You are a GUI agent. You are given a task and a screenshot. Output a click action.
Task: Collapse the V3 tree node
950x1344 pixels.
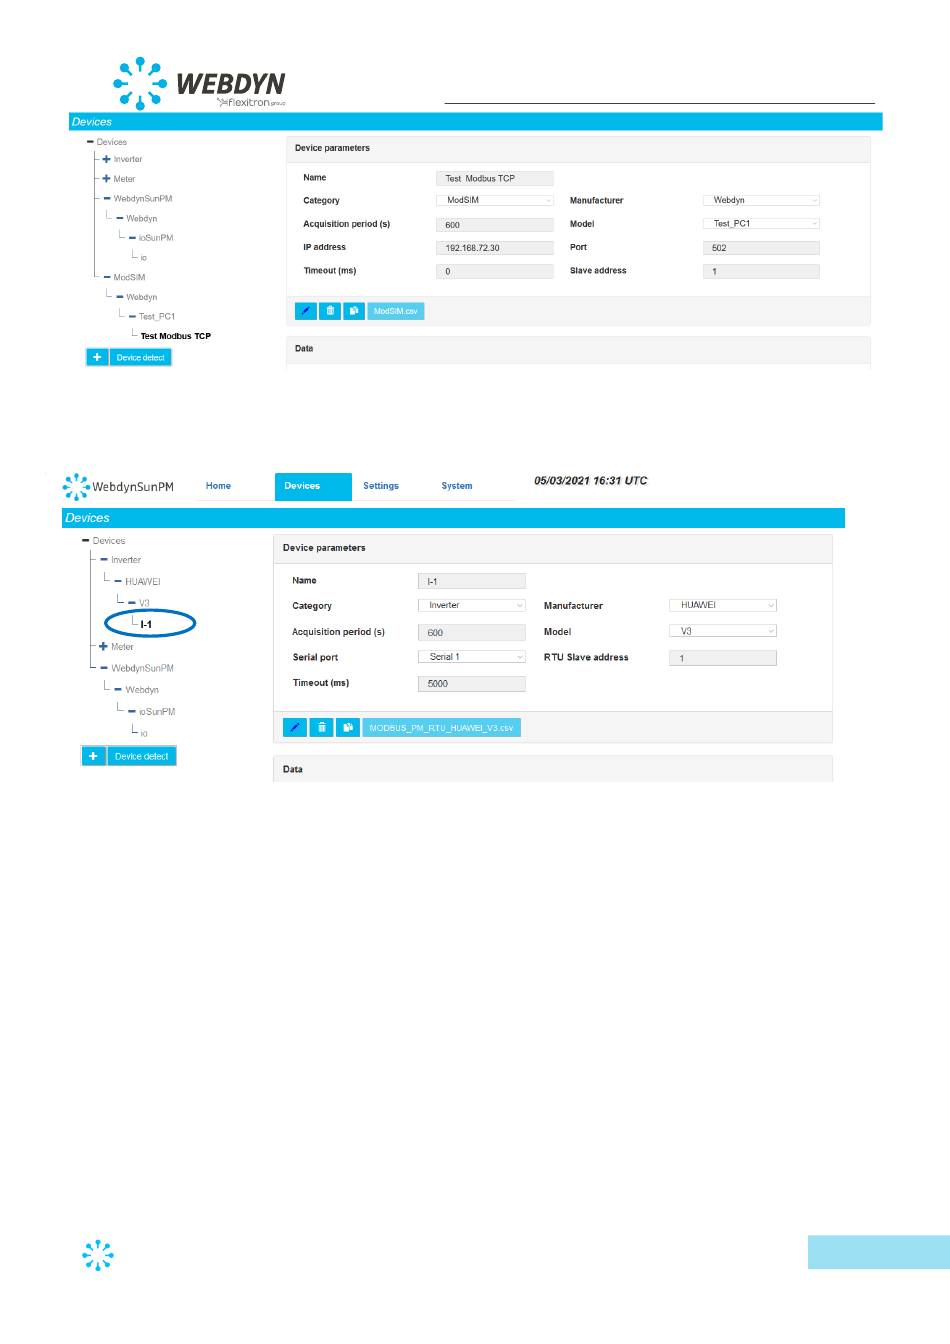[x=131, y=603]
